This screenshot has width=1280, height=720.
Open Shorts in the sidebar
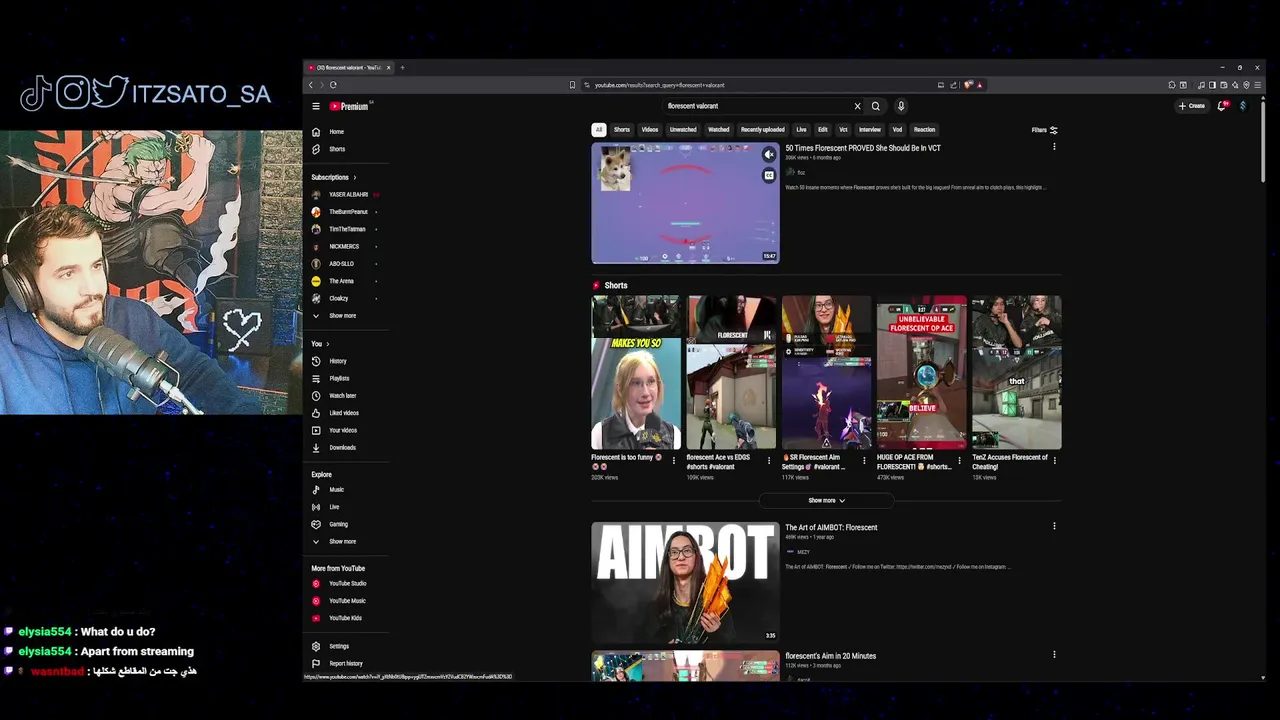[x=337, y=149]
